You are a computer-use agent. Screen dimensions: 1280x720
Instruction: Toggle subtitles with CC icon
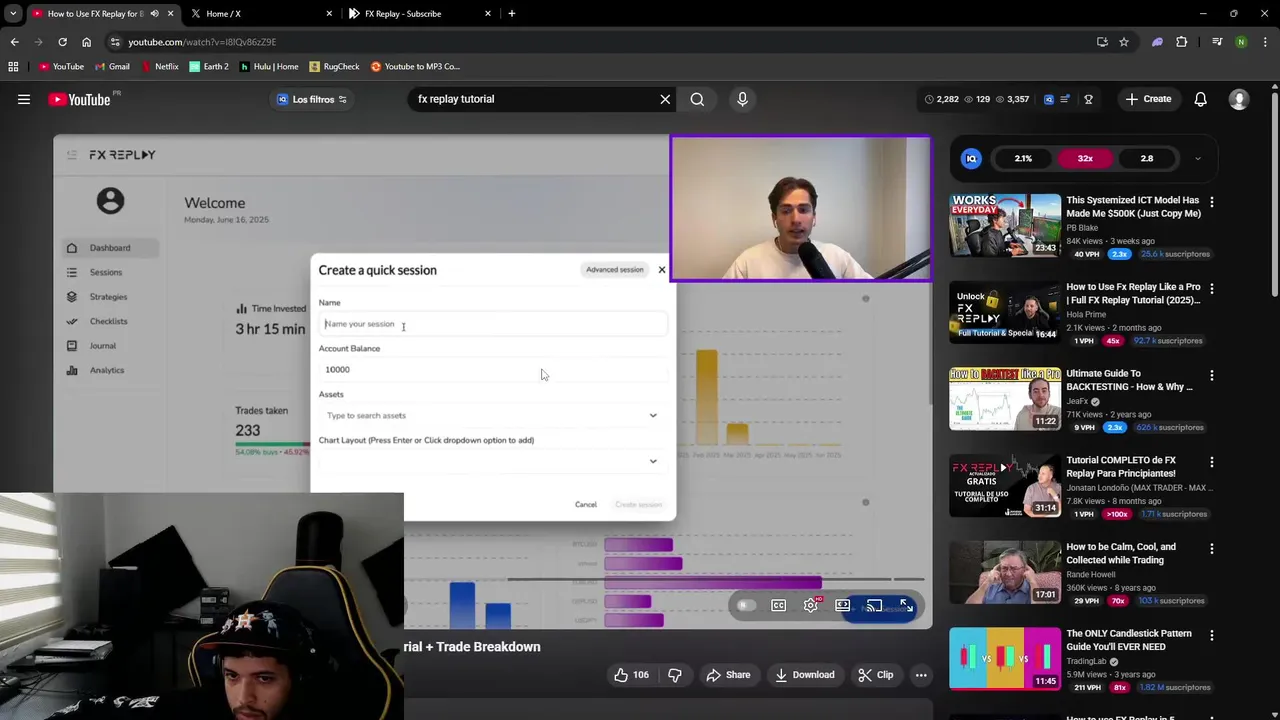coord(778,605)
